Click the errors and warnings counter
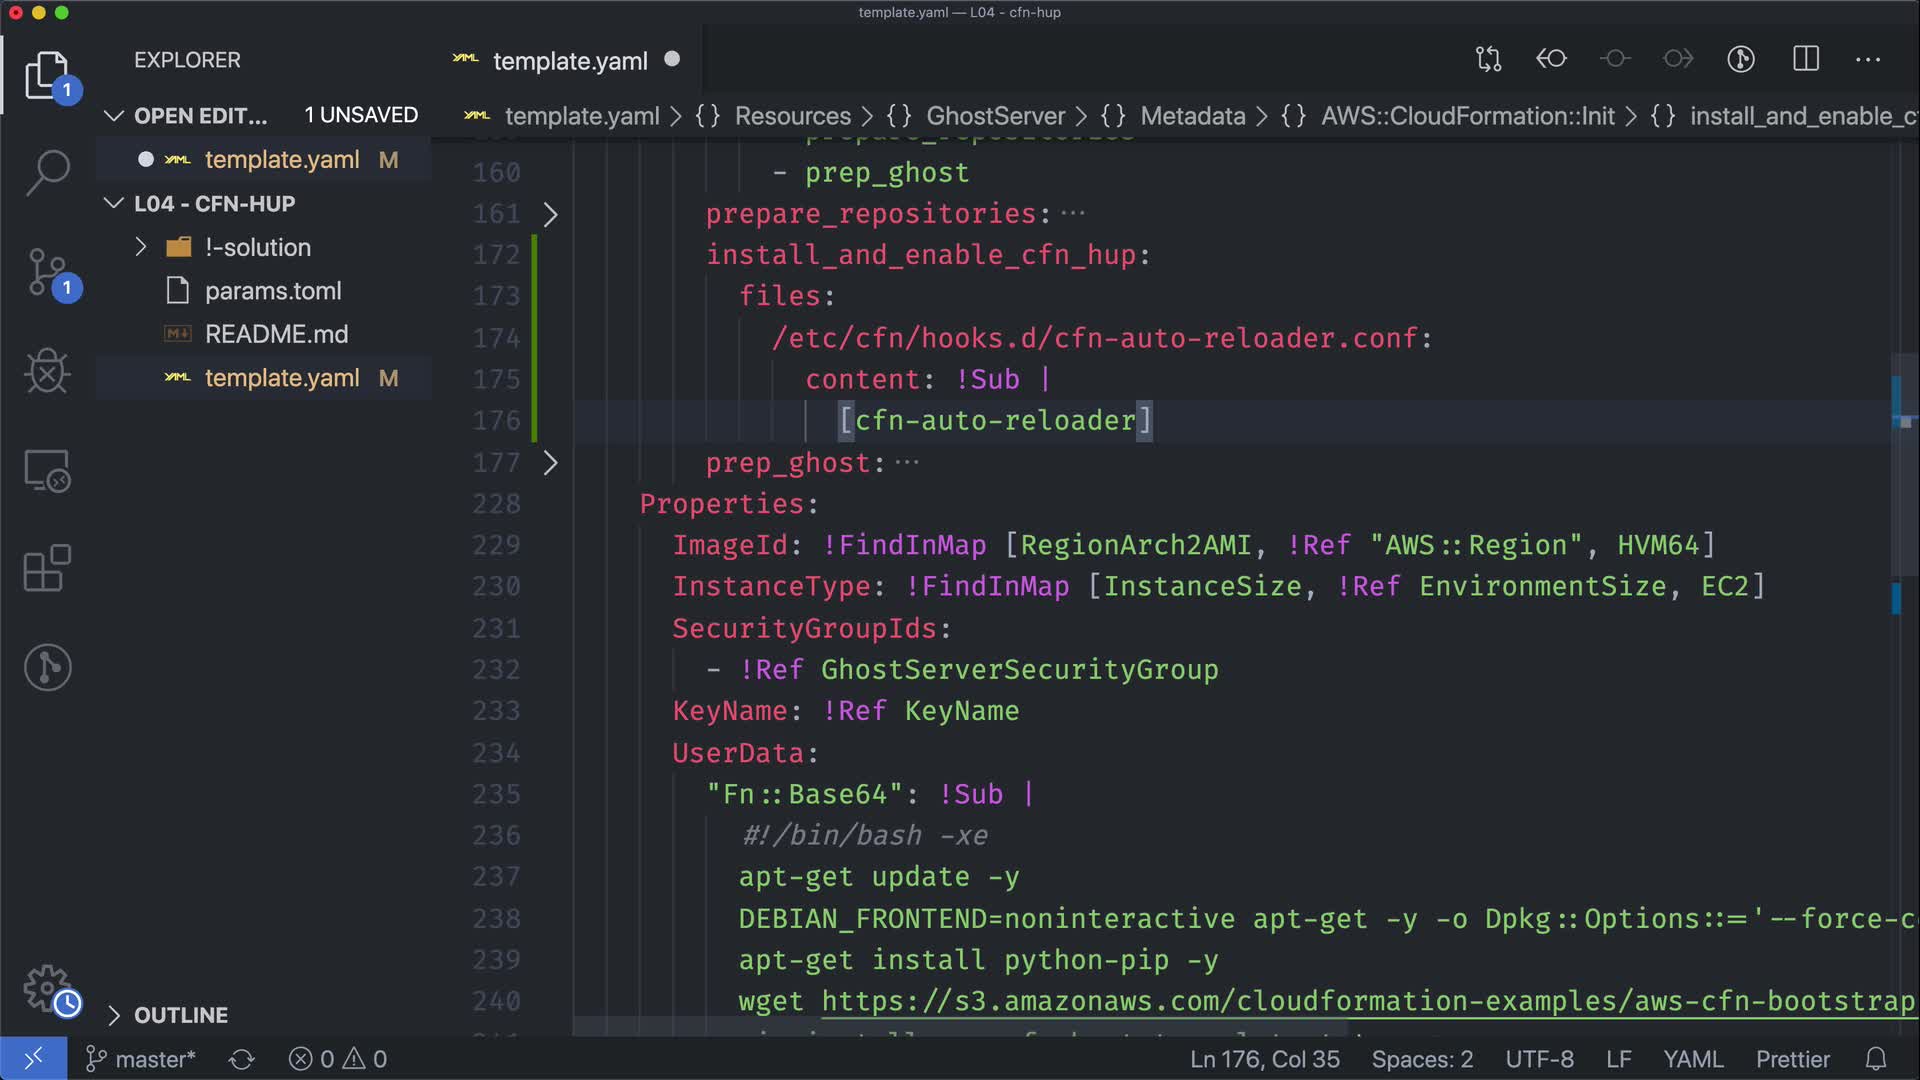 337,1059
